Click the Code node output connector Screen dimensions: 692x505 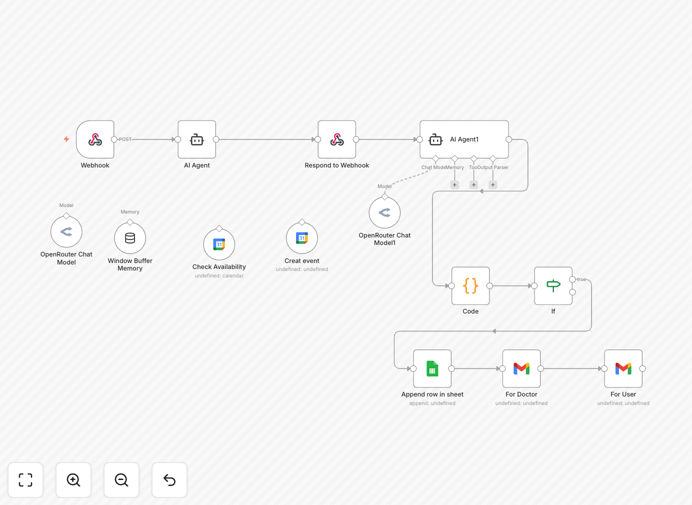(489, 286)
